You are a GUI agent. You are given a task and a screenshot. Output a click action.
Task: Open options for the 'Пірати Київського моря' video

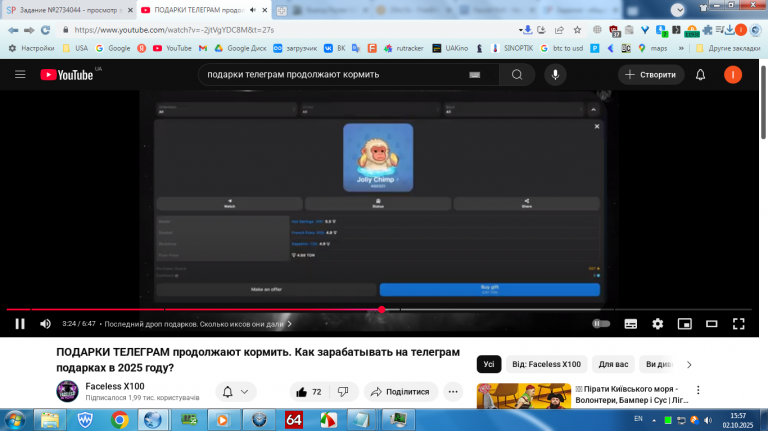coord(698,390)
